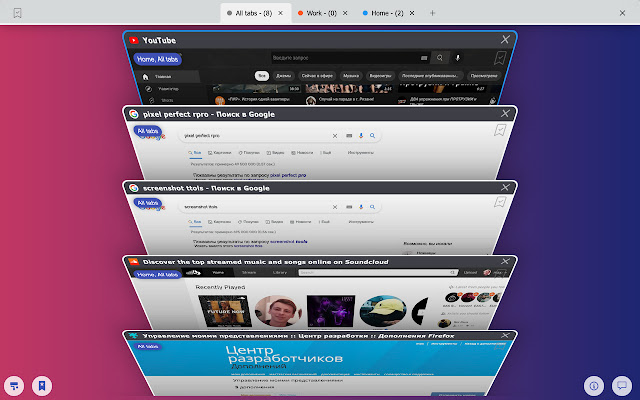This screenshot has width=640, height=400.
Task: Bookmark the 'pixel perfect rpro' card
Action: (x=500, y=130)
